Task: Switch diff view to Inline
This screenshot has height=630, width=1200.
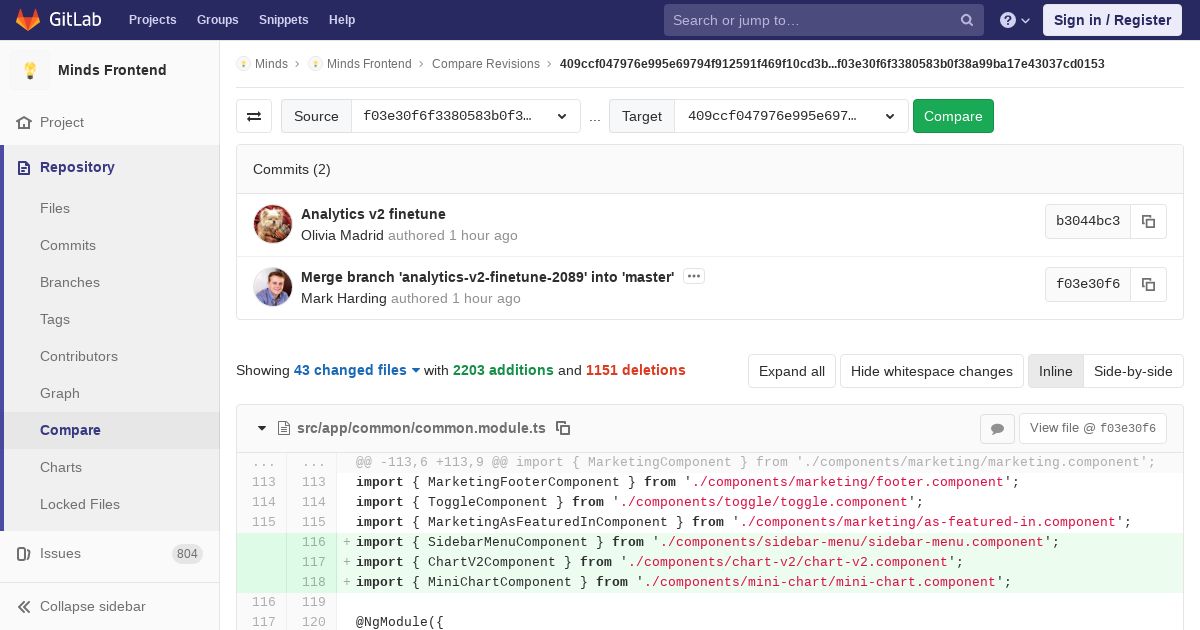Action: pyautogui.click(x=1055, y=371)
